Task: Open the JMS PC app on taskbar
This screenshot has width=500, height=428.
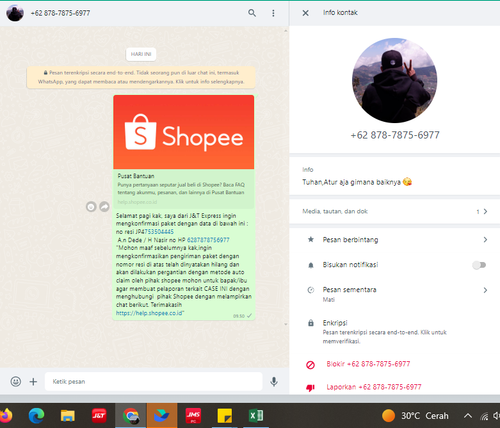Action: click(193, 416)
